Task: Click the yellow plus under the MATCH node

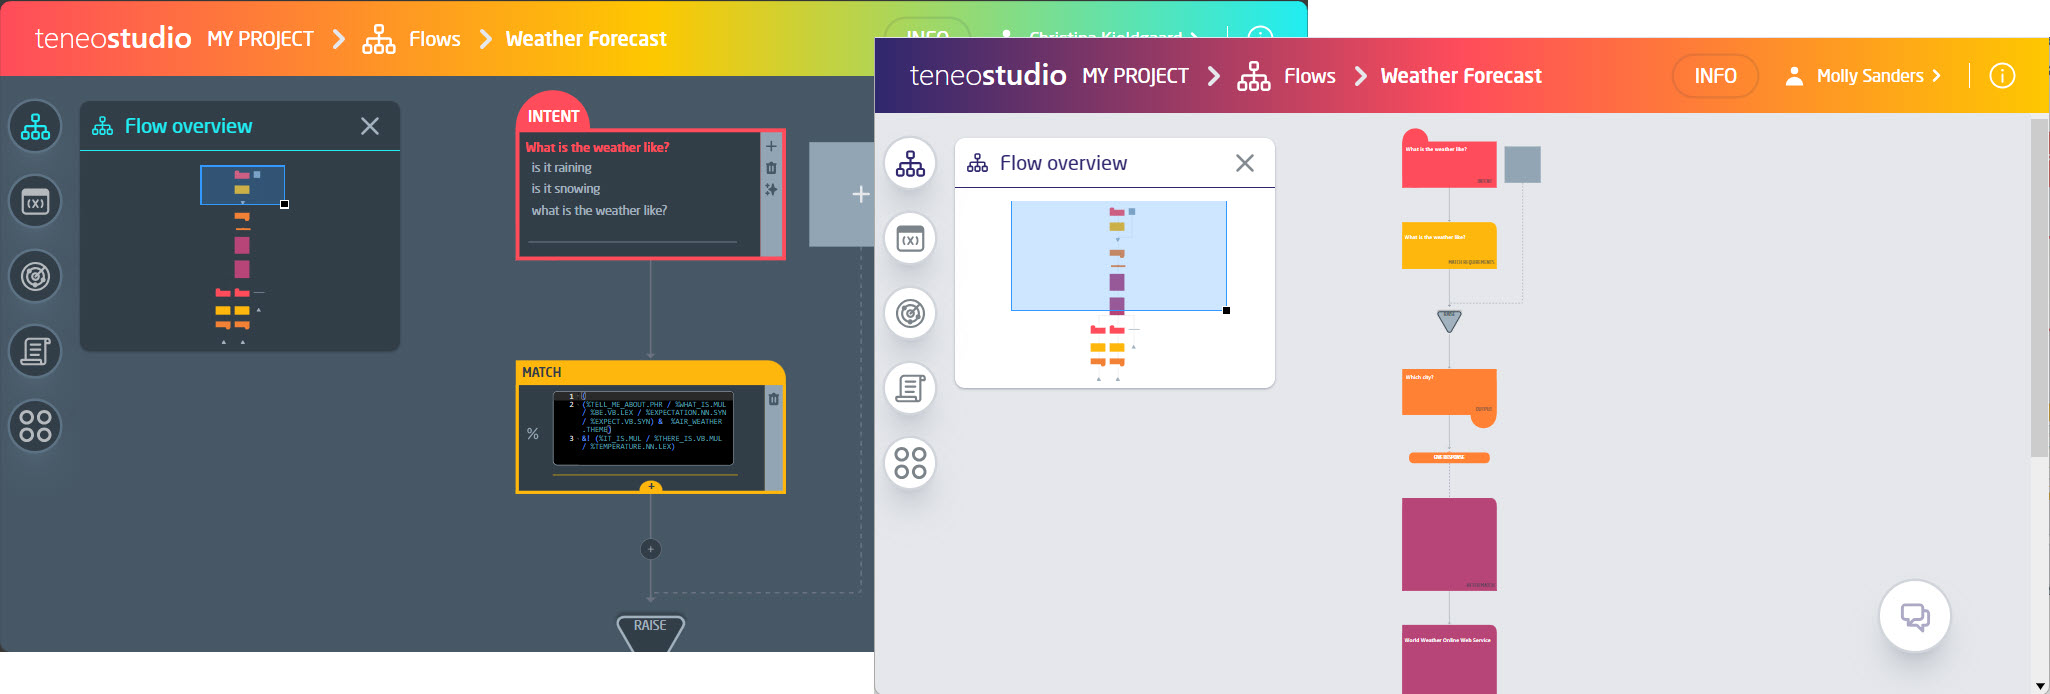Action: coord(651,487)
